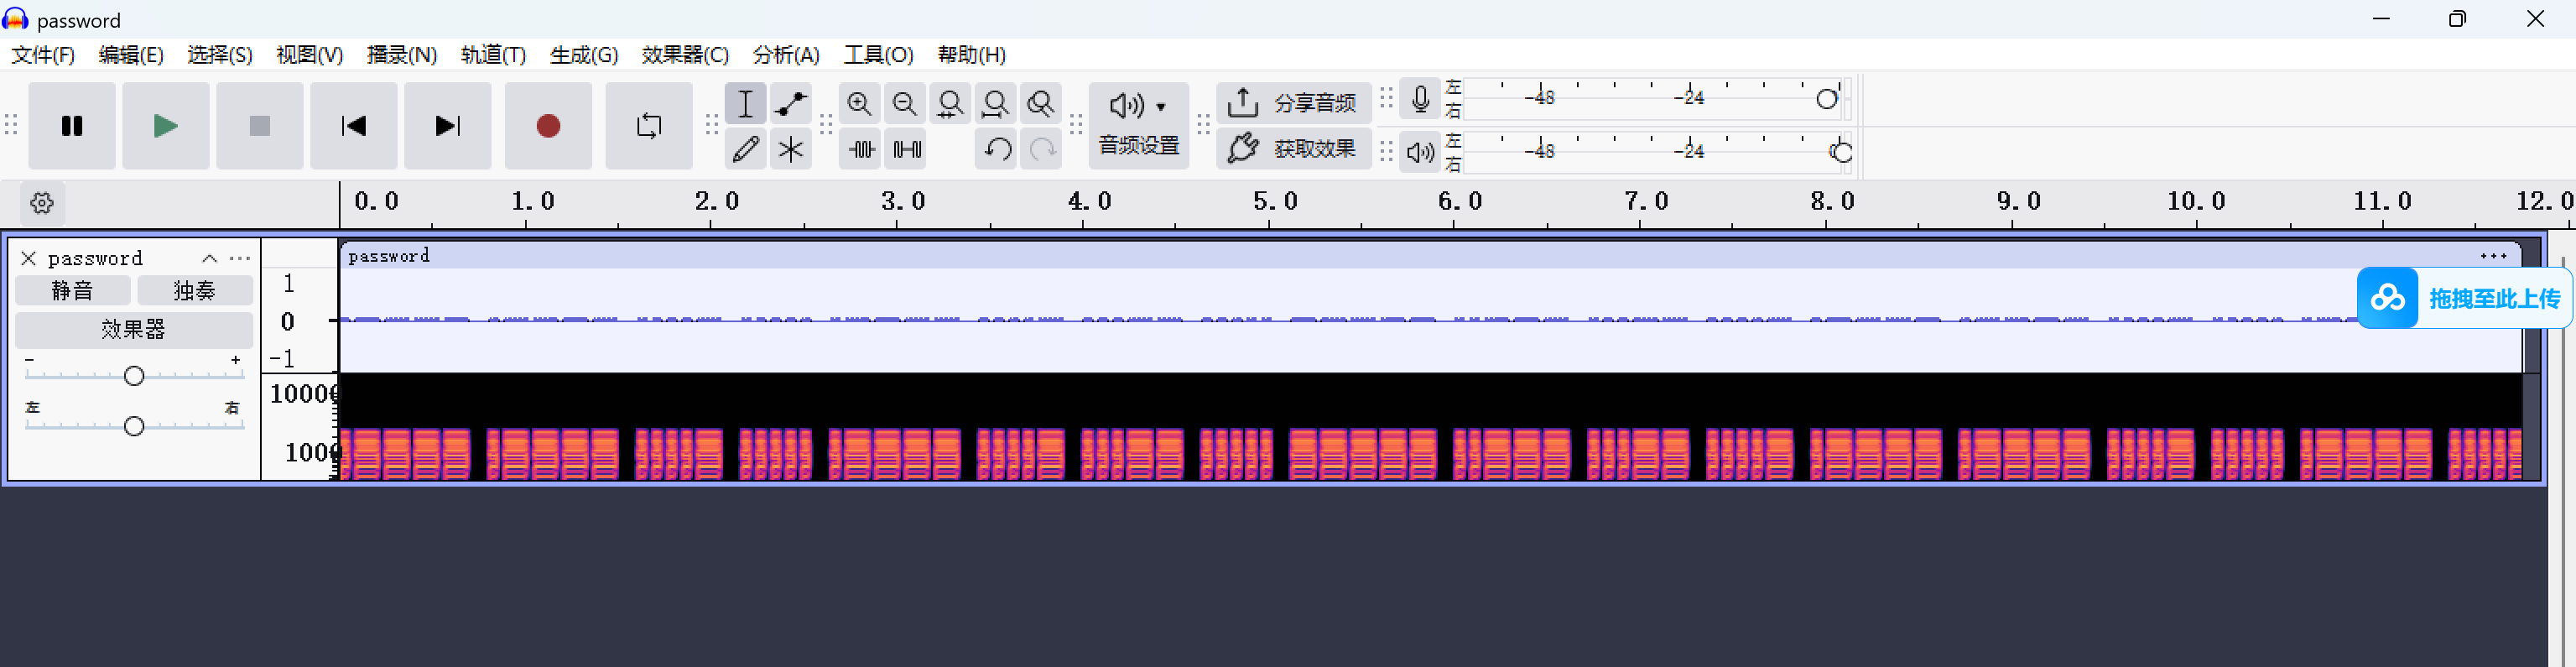Click the track 效果器 effects button
The image size is (2576, 667).
[x=133, y=330]
